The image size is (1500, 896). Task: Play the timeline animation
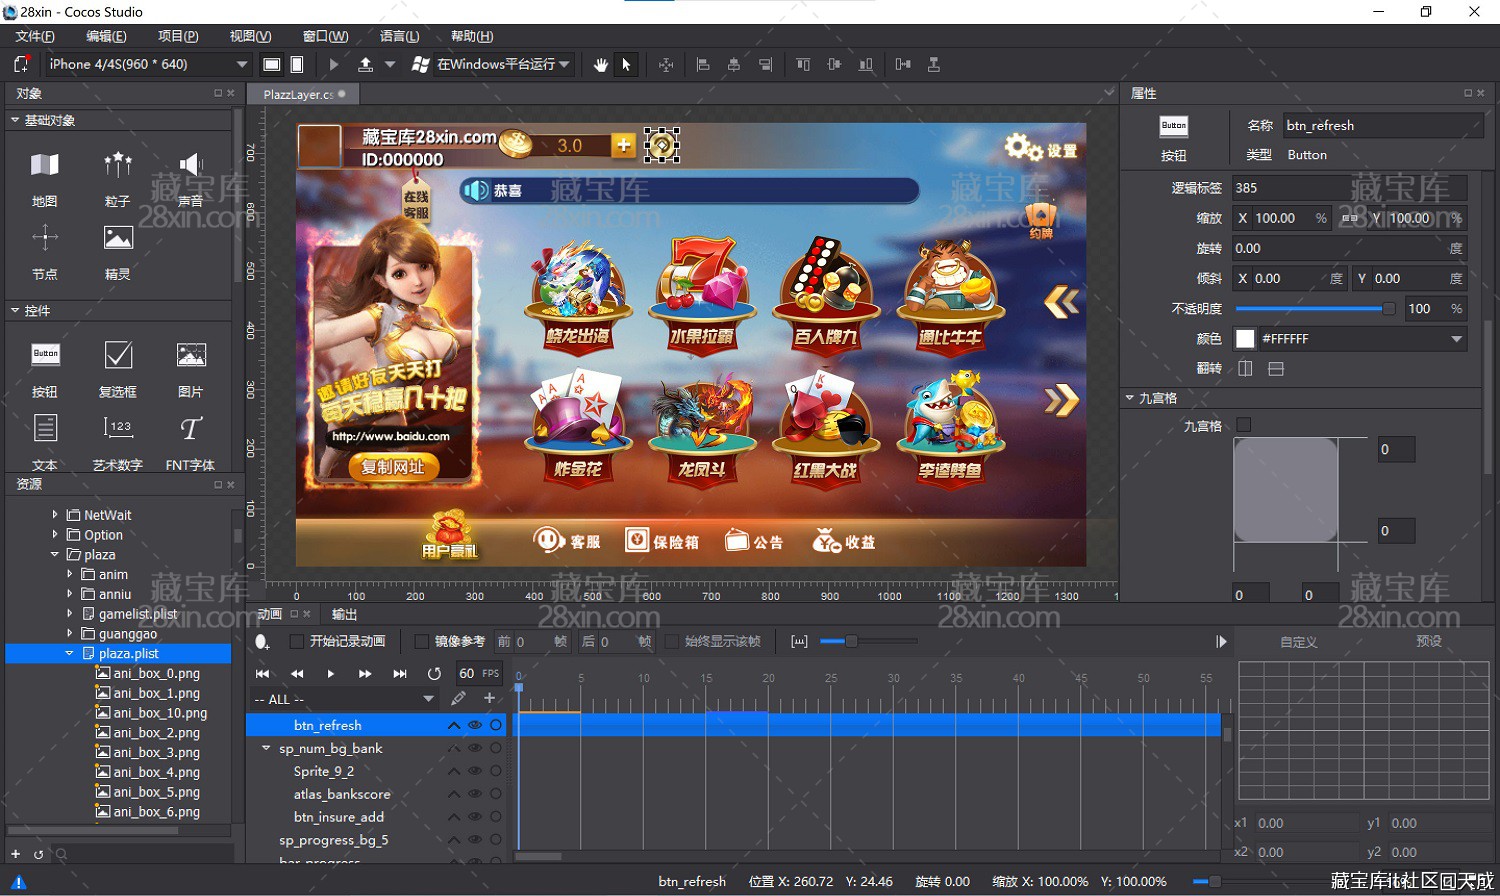coord(331,674)
